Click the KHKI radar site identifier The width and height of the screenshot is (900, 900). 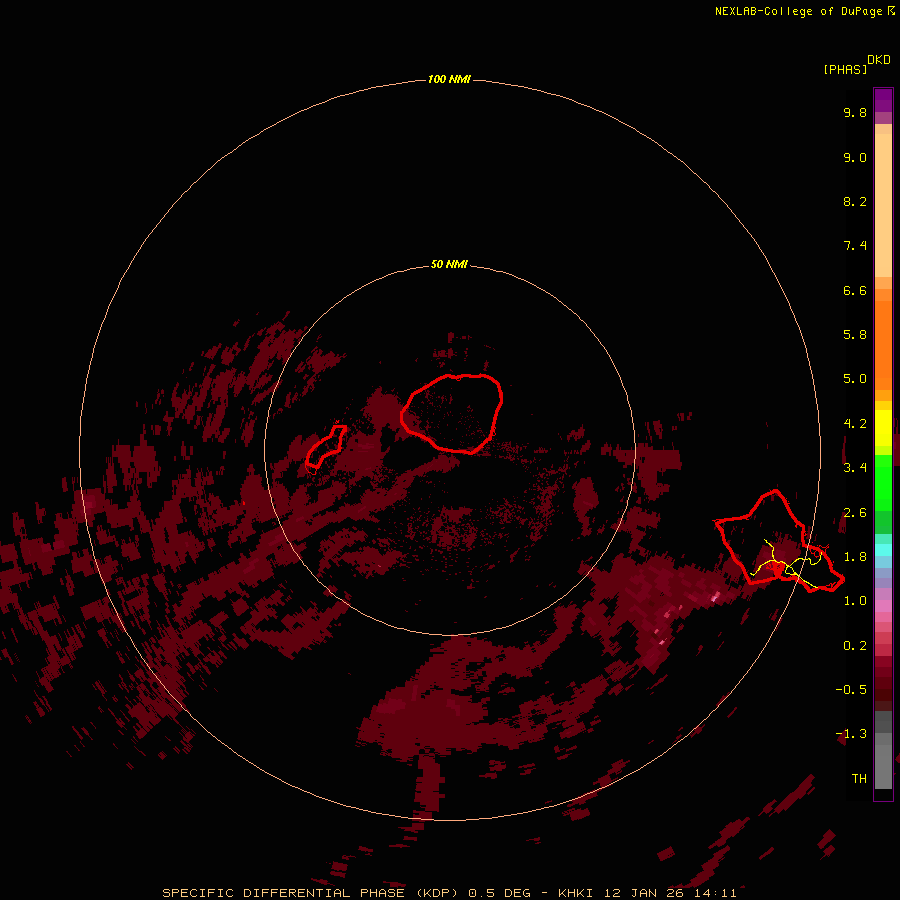(577, 893)
